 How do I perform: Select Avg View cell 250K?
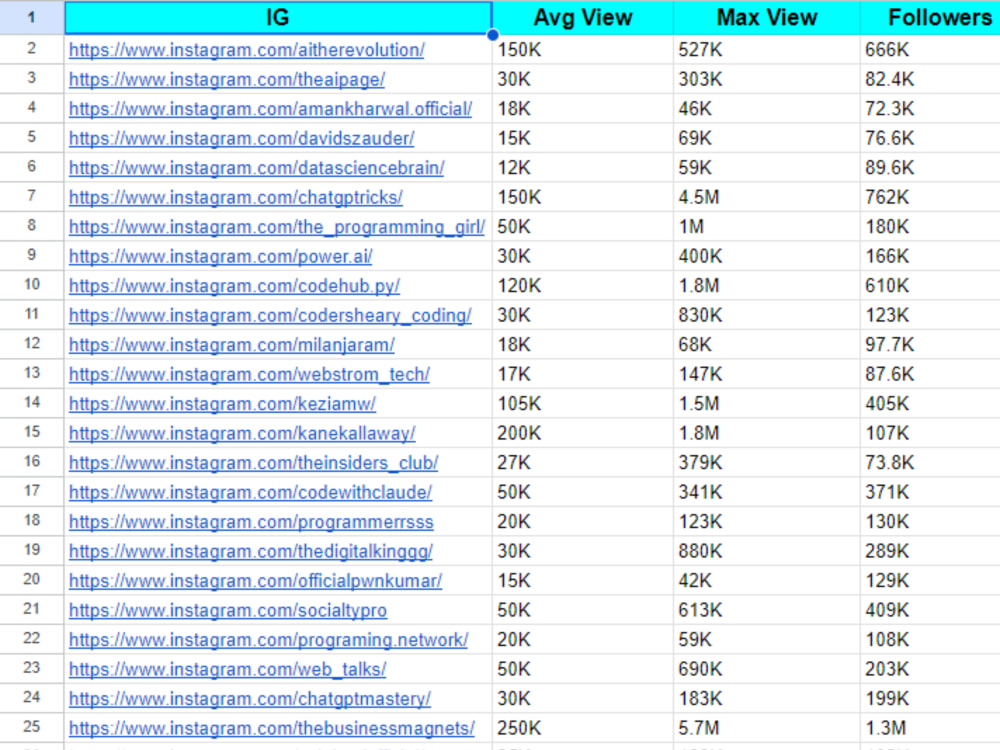[x=583, y=728]
